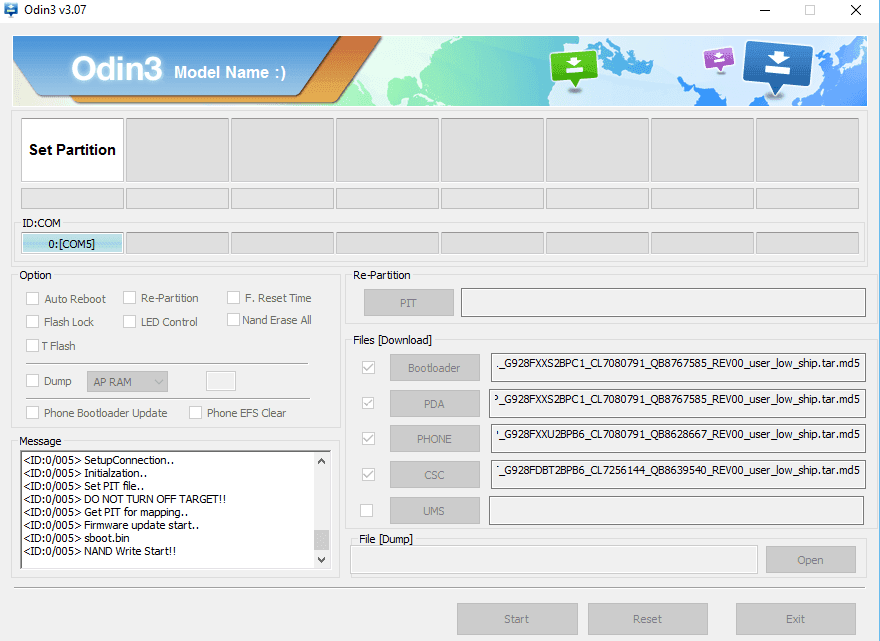Click the large blue download bubble icon

click(777, 67)
